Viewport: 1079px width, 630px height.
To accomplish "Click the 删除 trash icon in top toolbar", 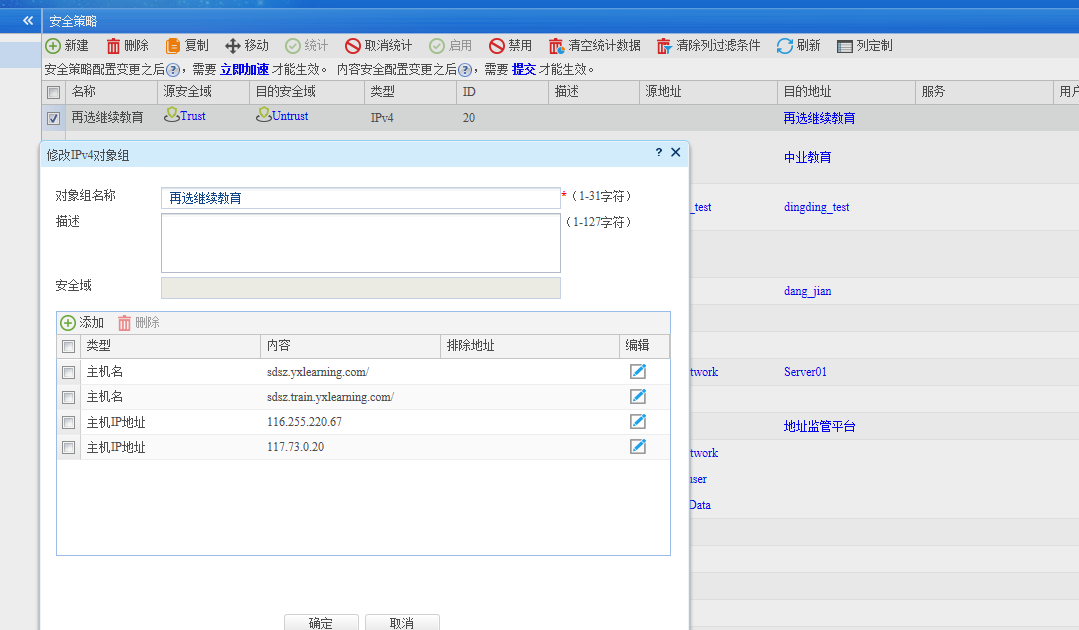I will (114, 46).
